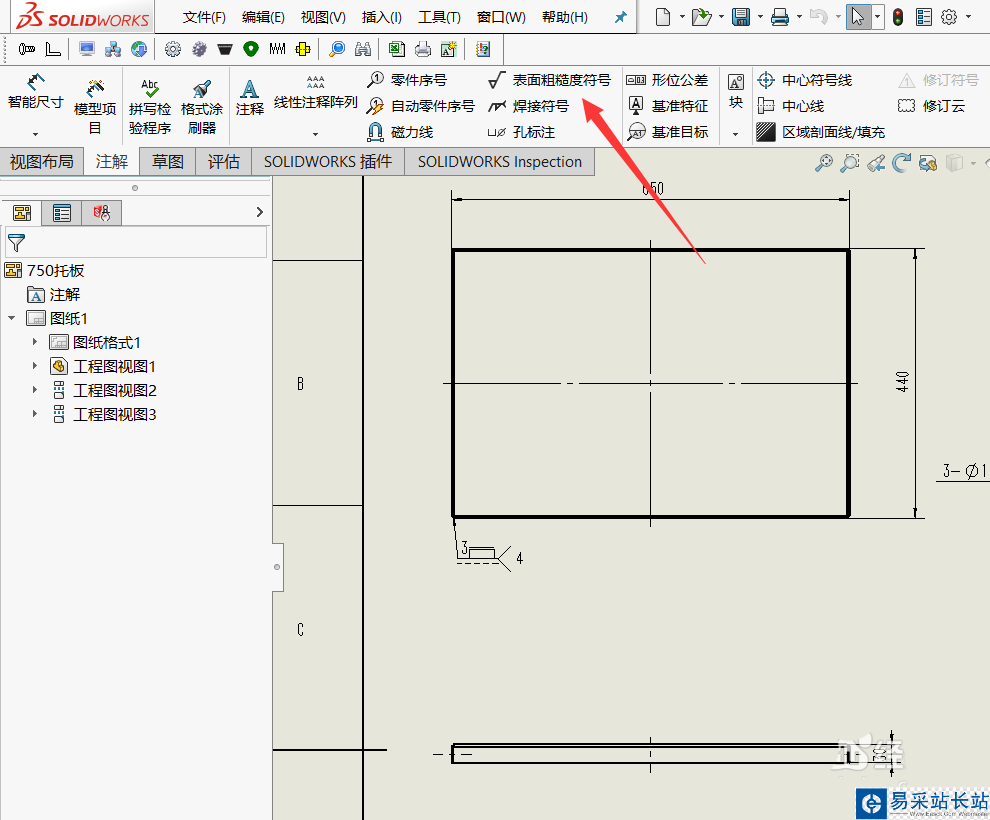Add a Centerline (中心线)
990x820 pixels.
tap(790, 106)
